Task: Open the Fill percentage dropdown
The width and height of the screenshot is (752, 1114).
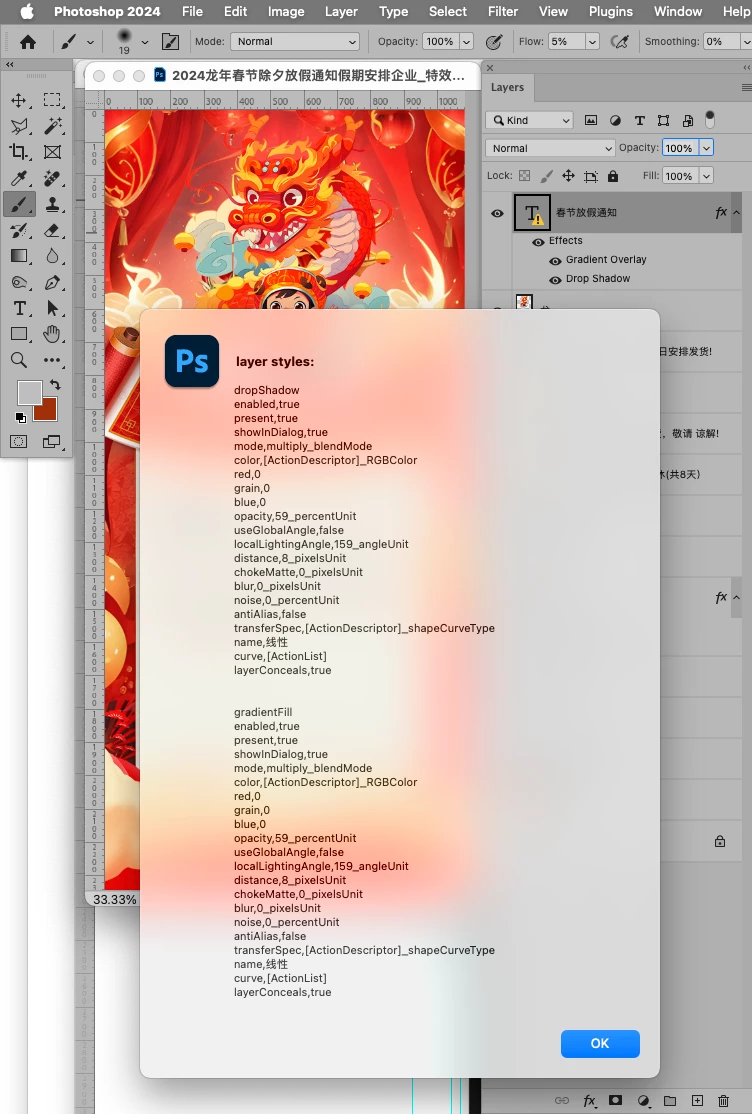Action: click(706, 175)
